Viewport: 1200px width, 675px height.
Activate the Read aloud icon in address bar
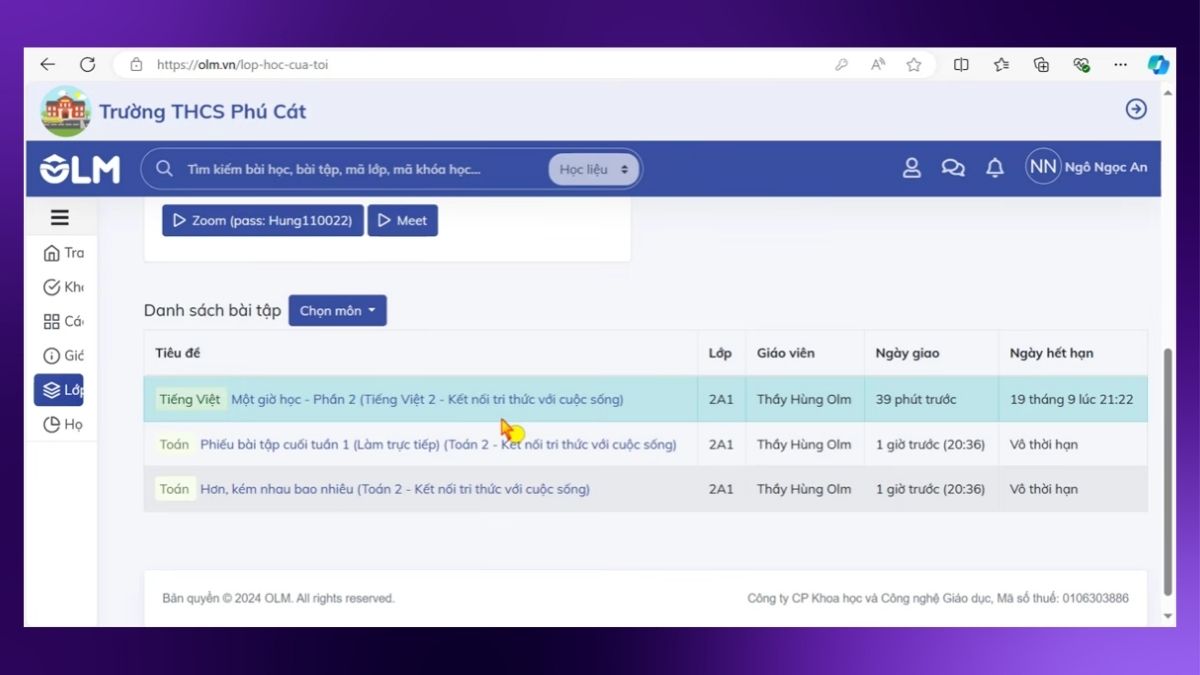878,64
